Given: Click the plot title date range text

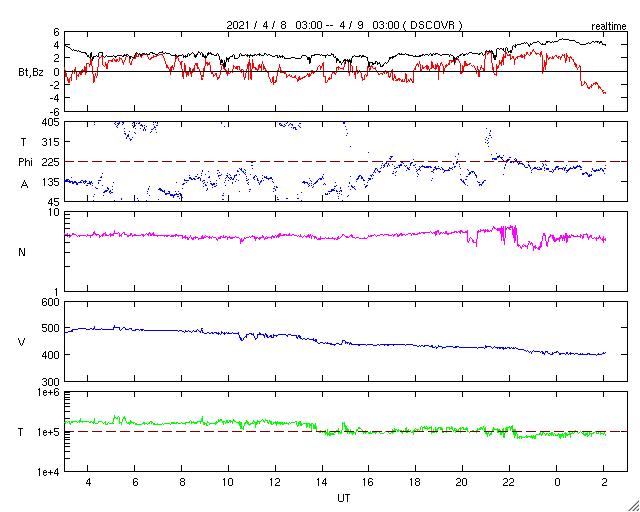Looking at the screenshot, I should click(344, 25).
